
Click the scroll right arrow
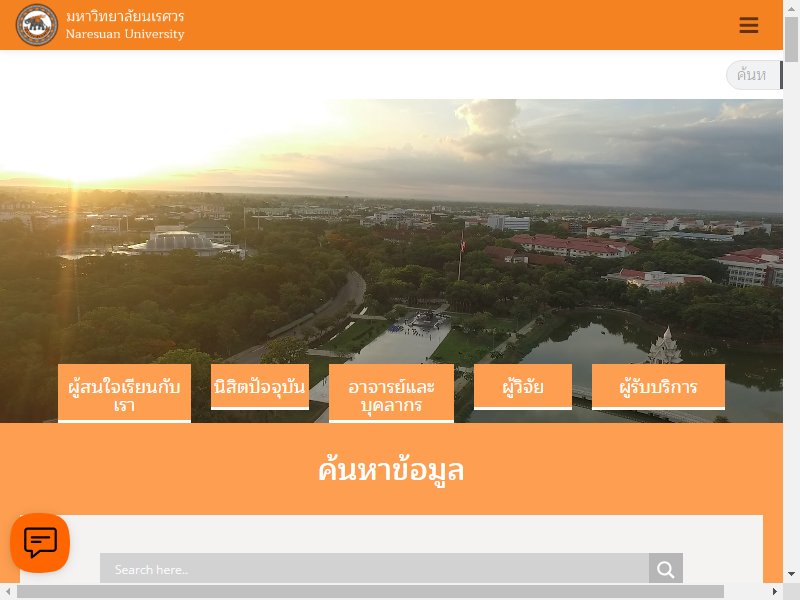click(x=775, y=592)
